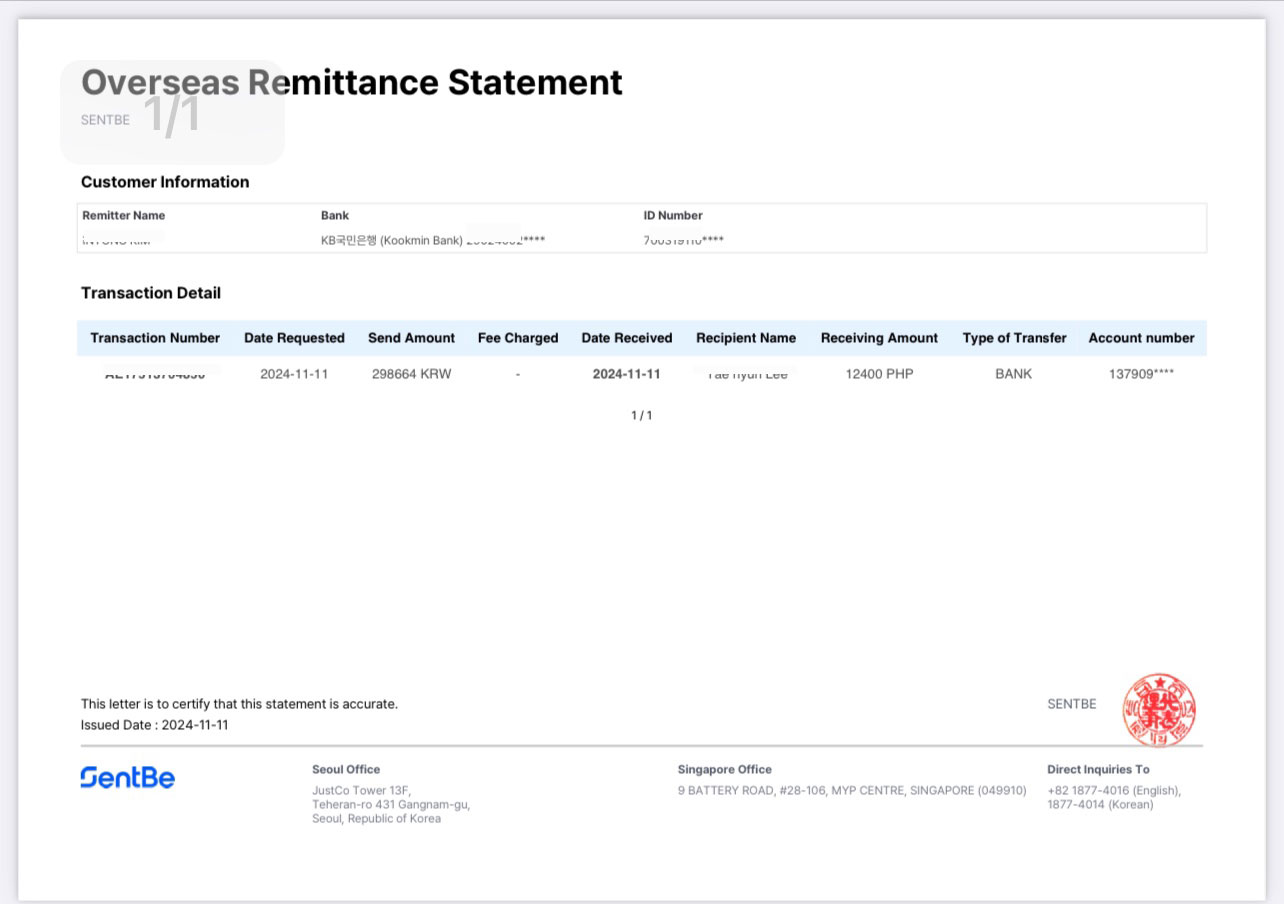Click the SENTBE text beside the red seal
This screenshot has width=1284, height=904.
pos(1072,704)
